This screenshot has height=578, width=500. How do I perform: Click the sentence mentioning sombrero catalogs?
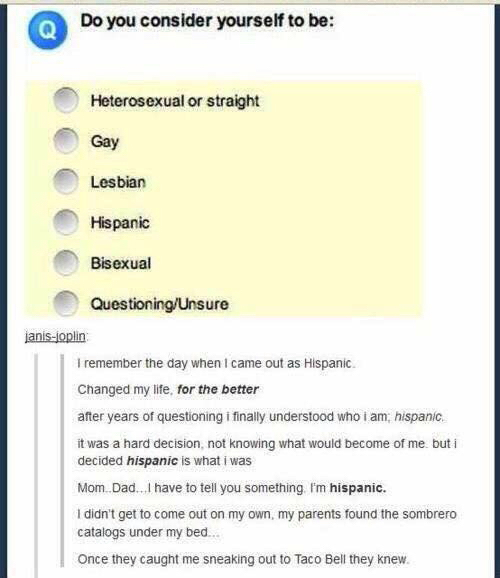coord(267,523)
